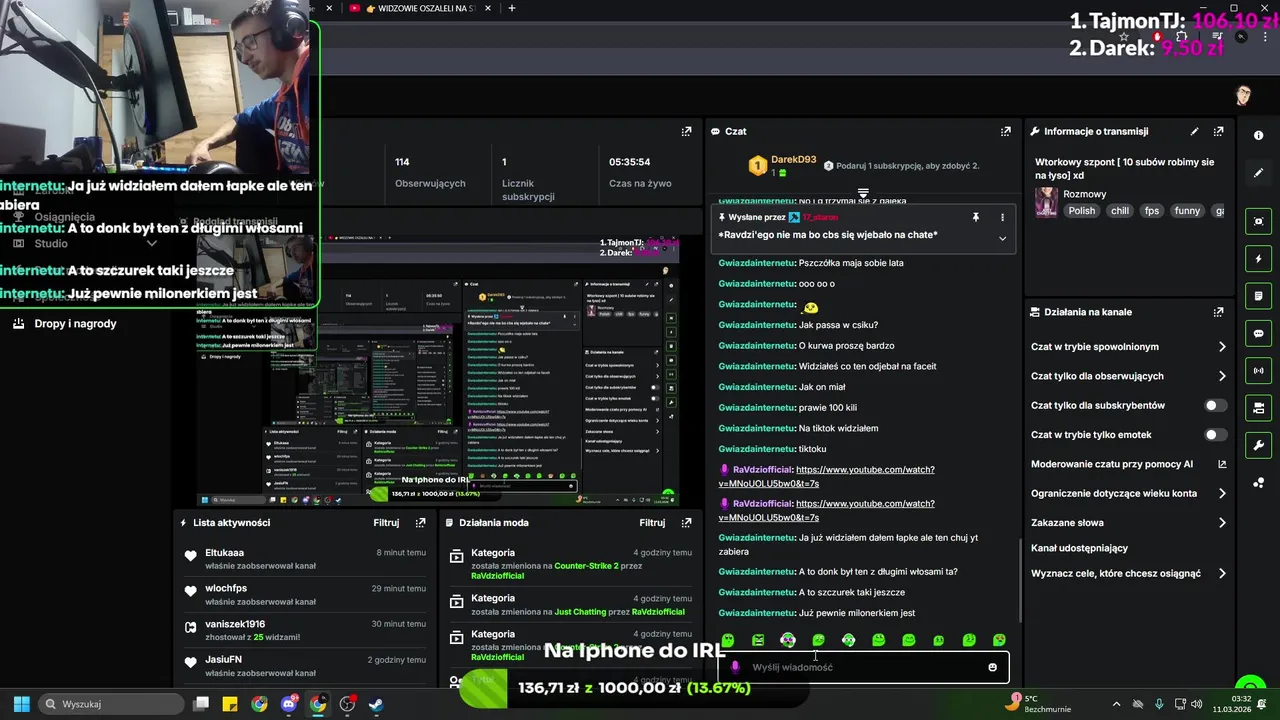The height and width of the screenshot is (720, 1280).
Task: Click the user avatar in the top bar
Action: coord(1243,96)
